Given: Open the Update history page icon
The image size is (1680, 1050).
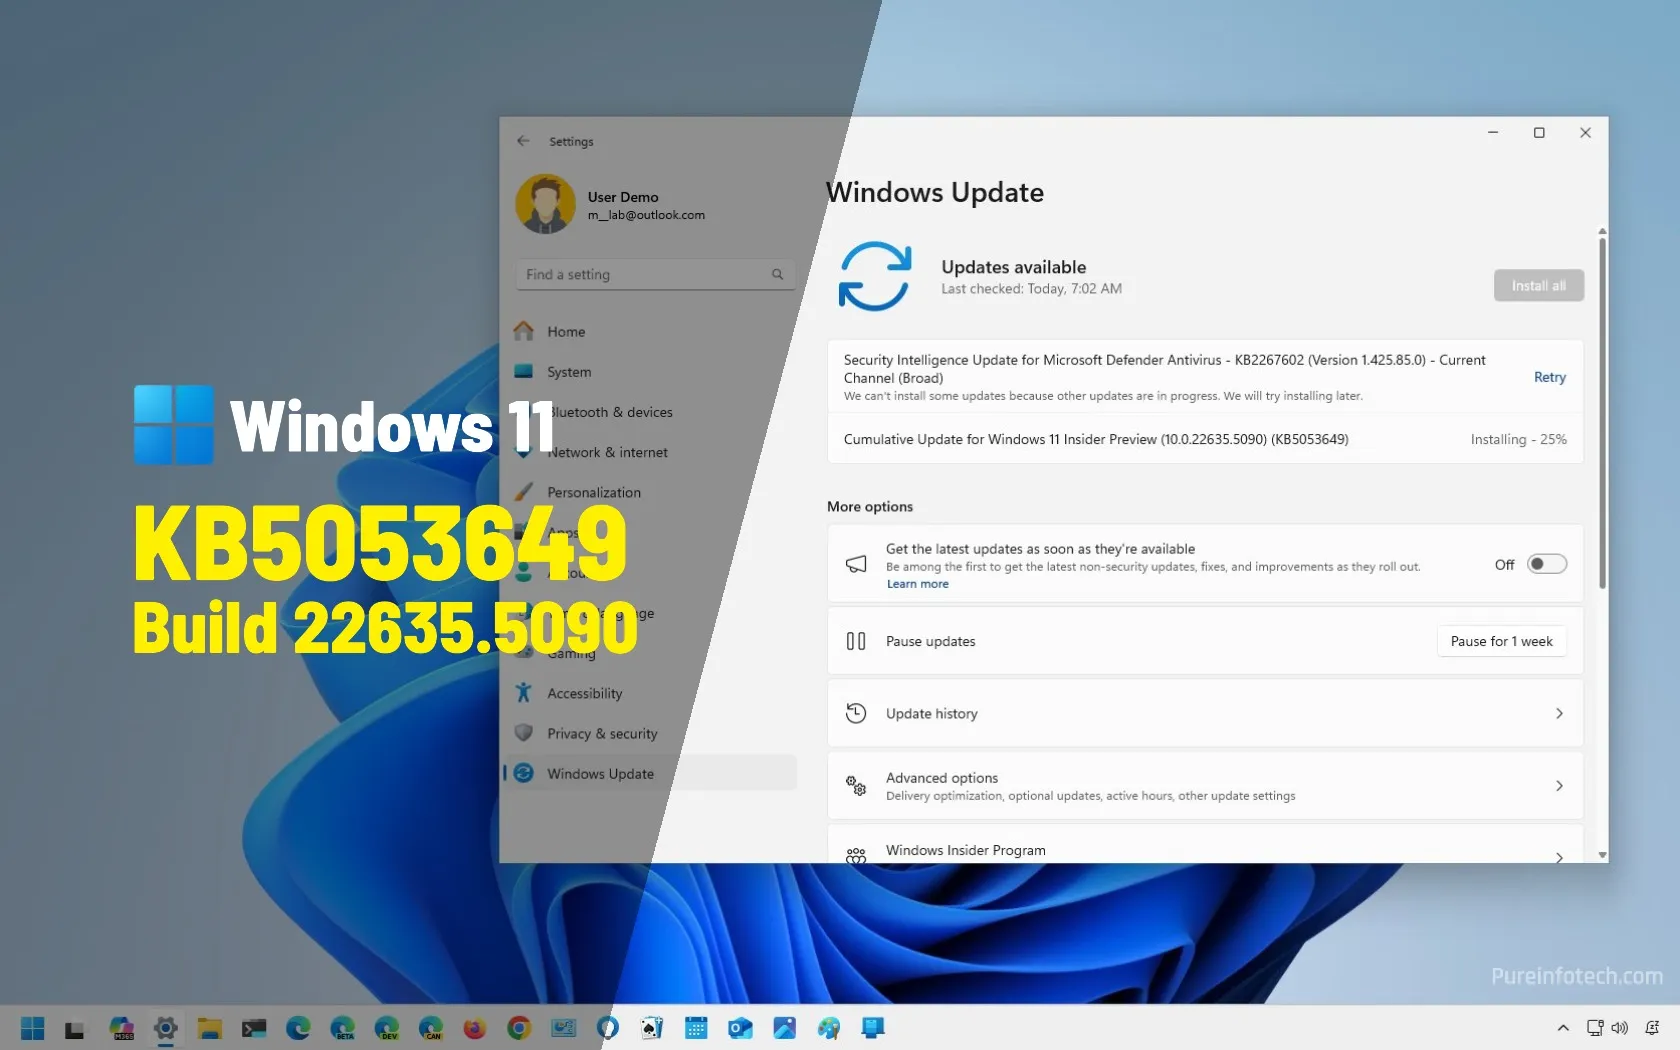Looking at the screenshot, I should (856, 712).
